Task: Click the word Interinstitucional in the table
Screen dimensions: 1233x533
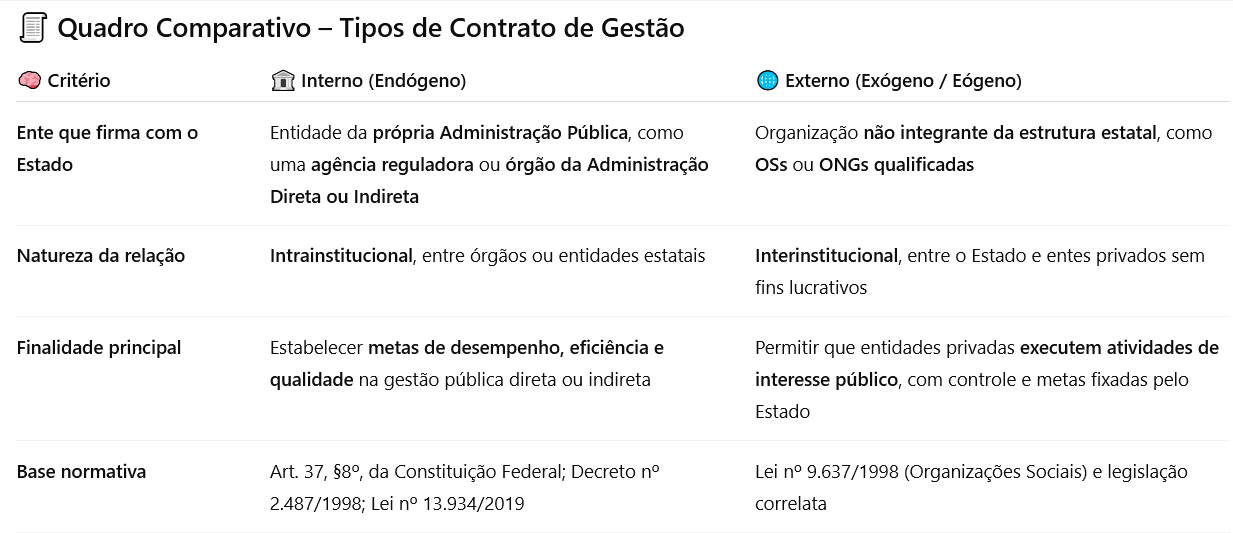Action: 826,255
